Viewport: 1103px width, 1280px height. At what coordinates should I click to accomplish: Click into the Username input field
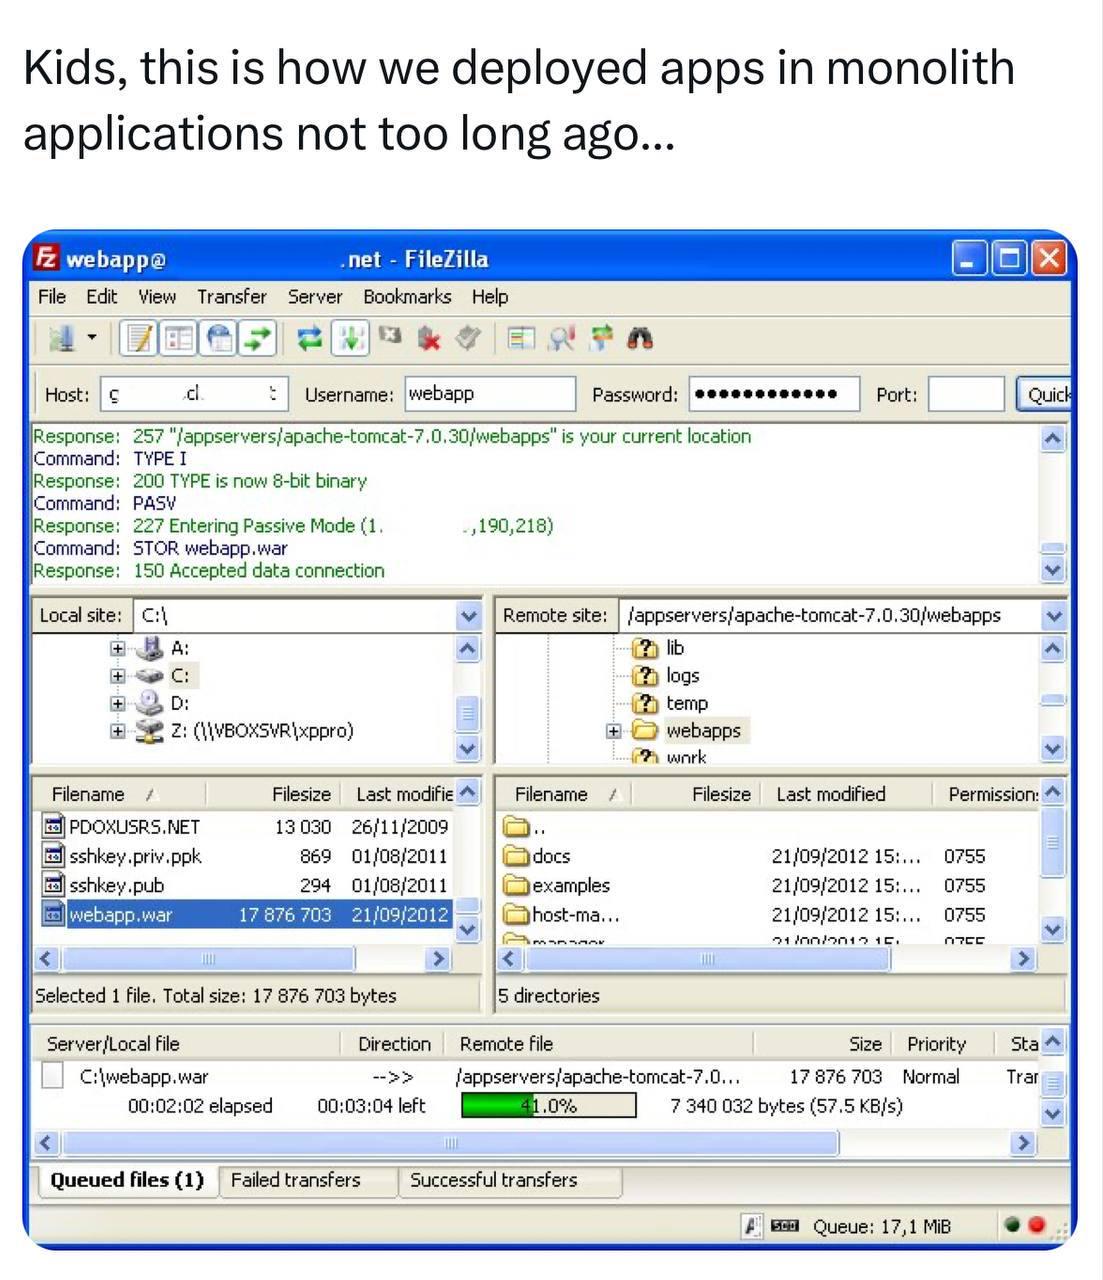(490, 394)
